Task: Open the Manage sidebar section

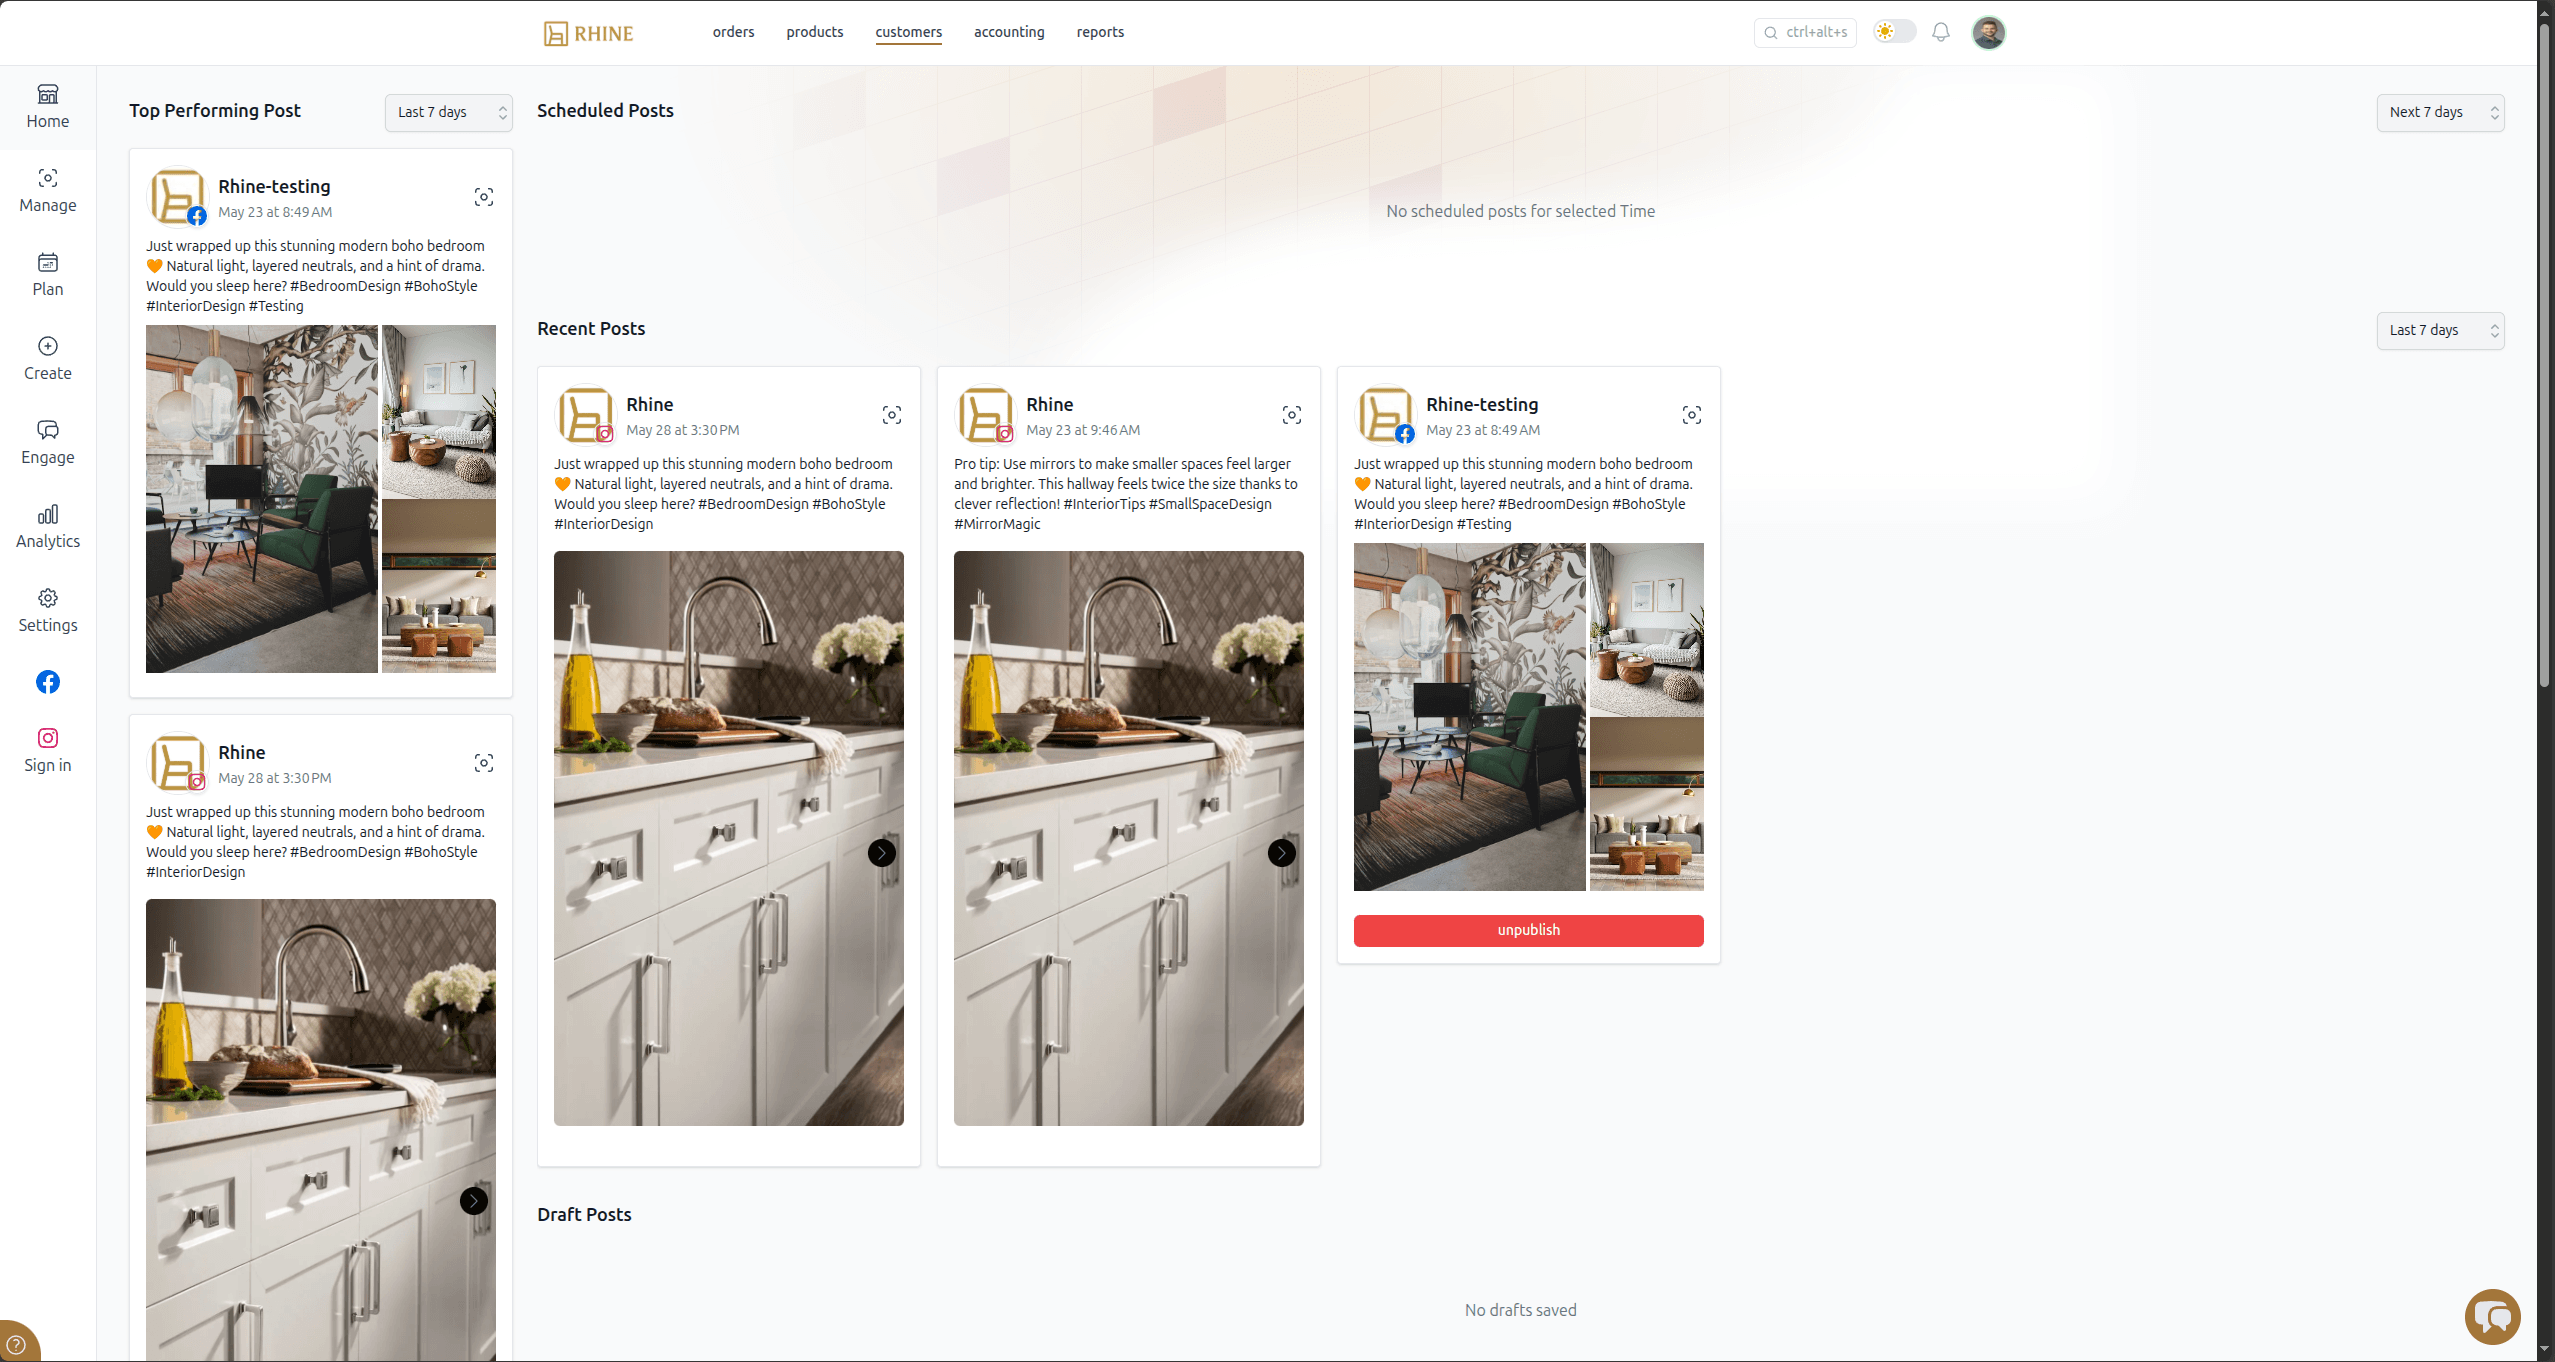Action: pos(47,191)
